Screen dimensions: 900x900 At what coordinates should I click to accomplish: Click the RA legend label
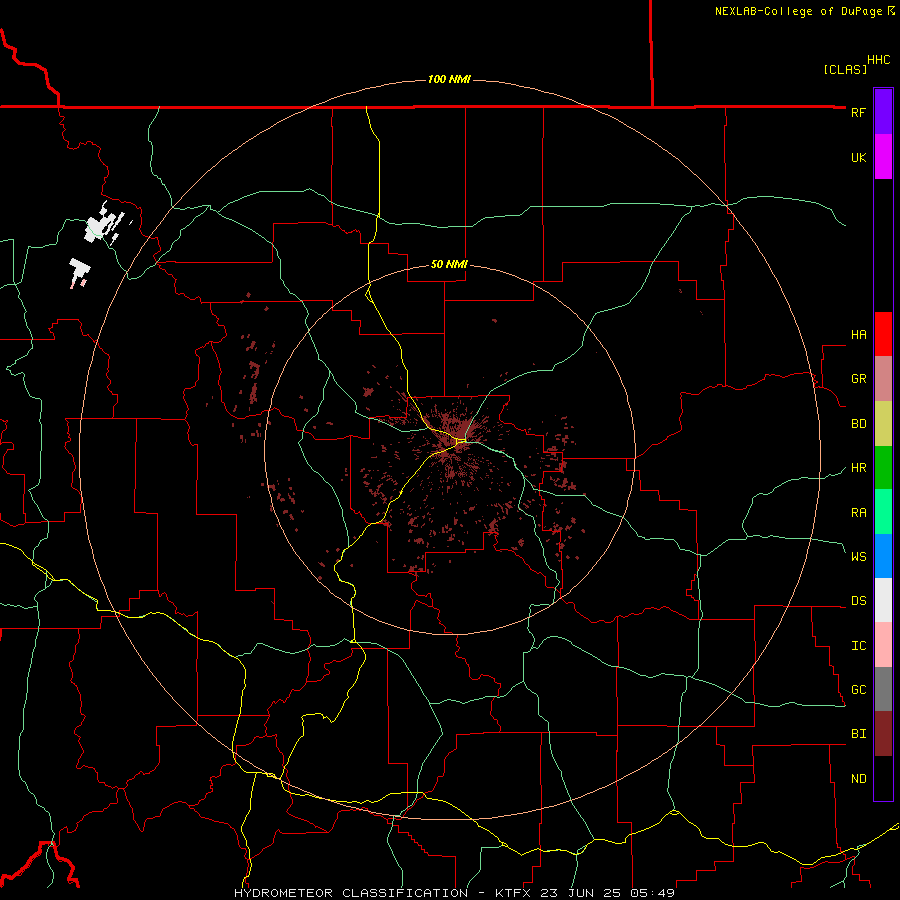(858, 513)
